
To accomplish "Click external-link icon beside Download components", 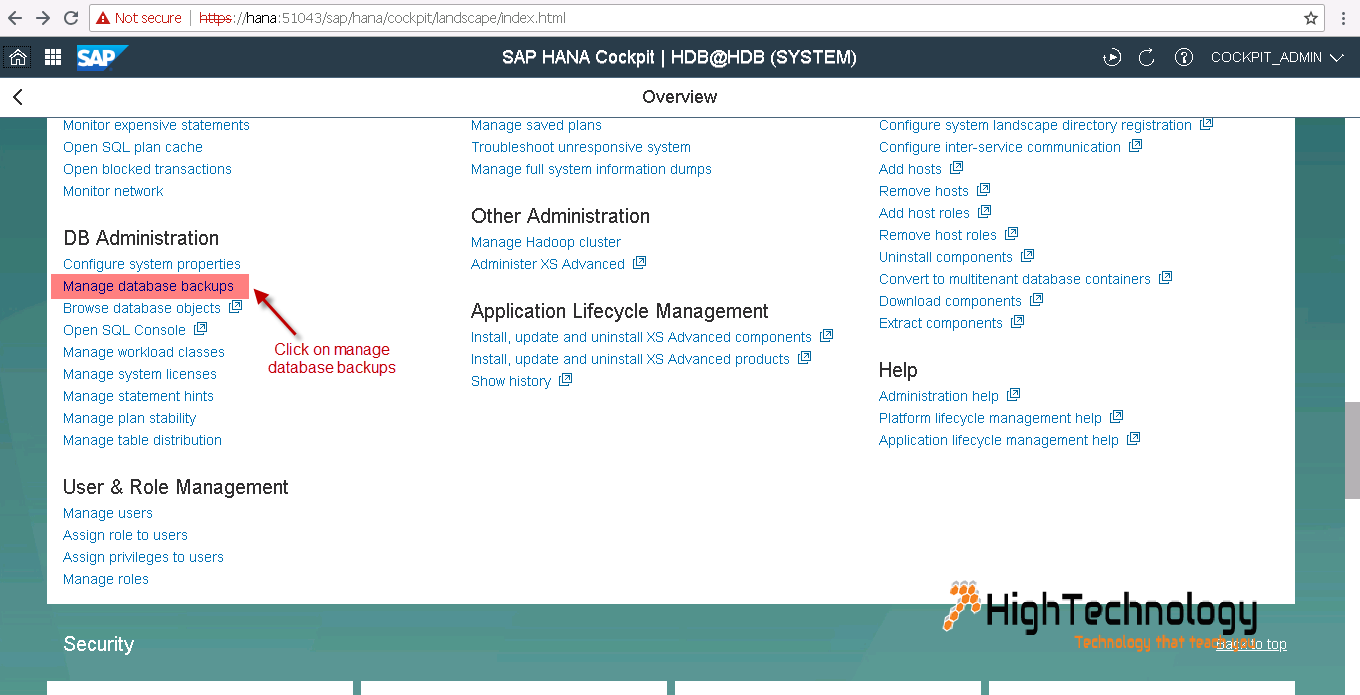I will [x=1037, y=300].
